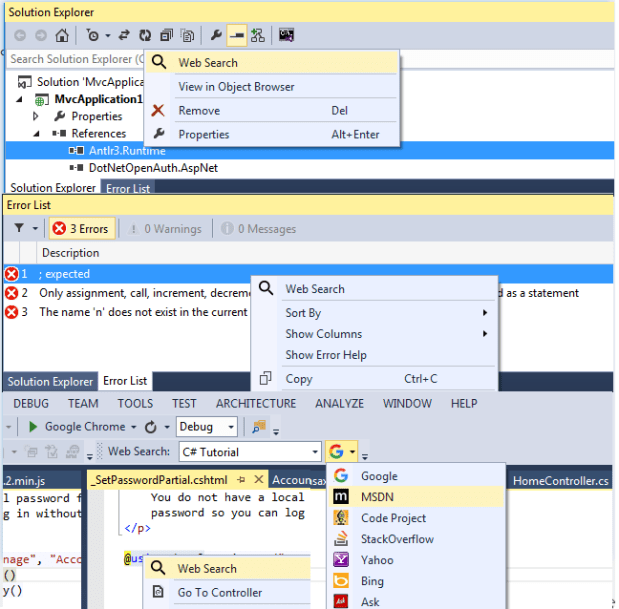Viewport: 619px width, 609px height.
Task: Start debugging with Google Chrome play button
Action: point(33,427)
